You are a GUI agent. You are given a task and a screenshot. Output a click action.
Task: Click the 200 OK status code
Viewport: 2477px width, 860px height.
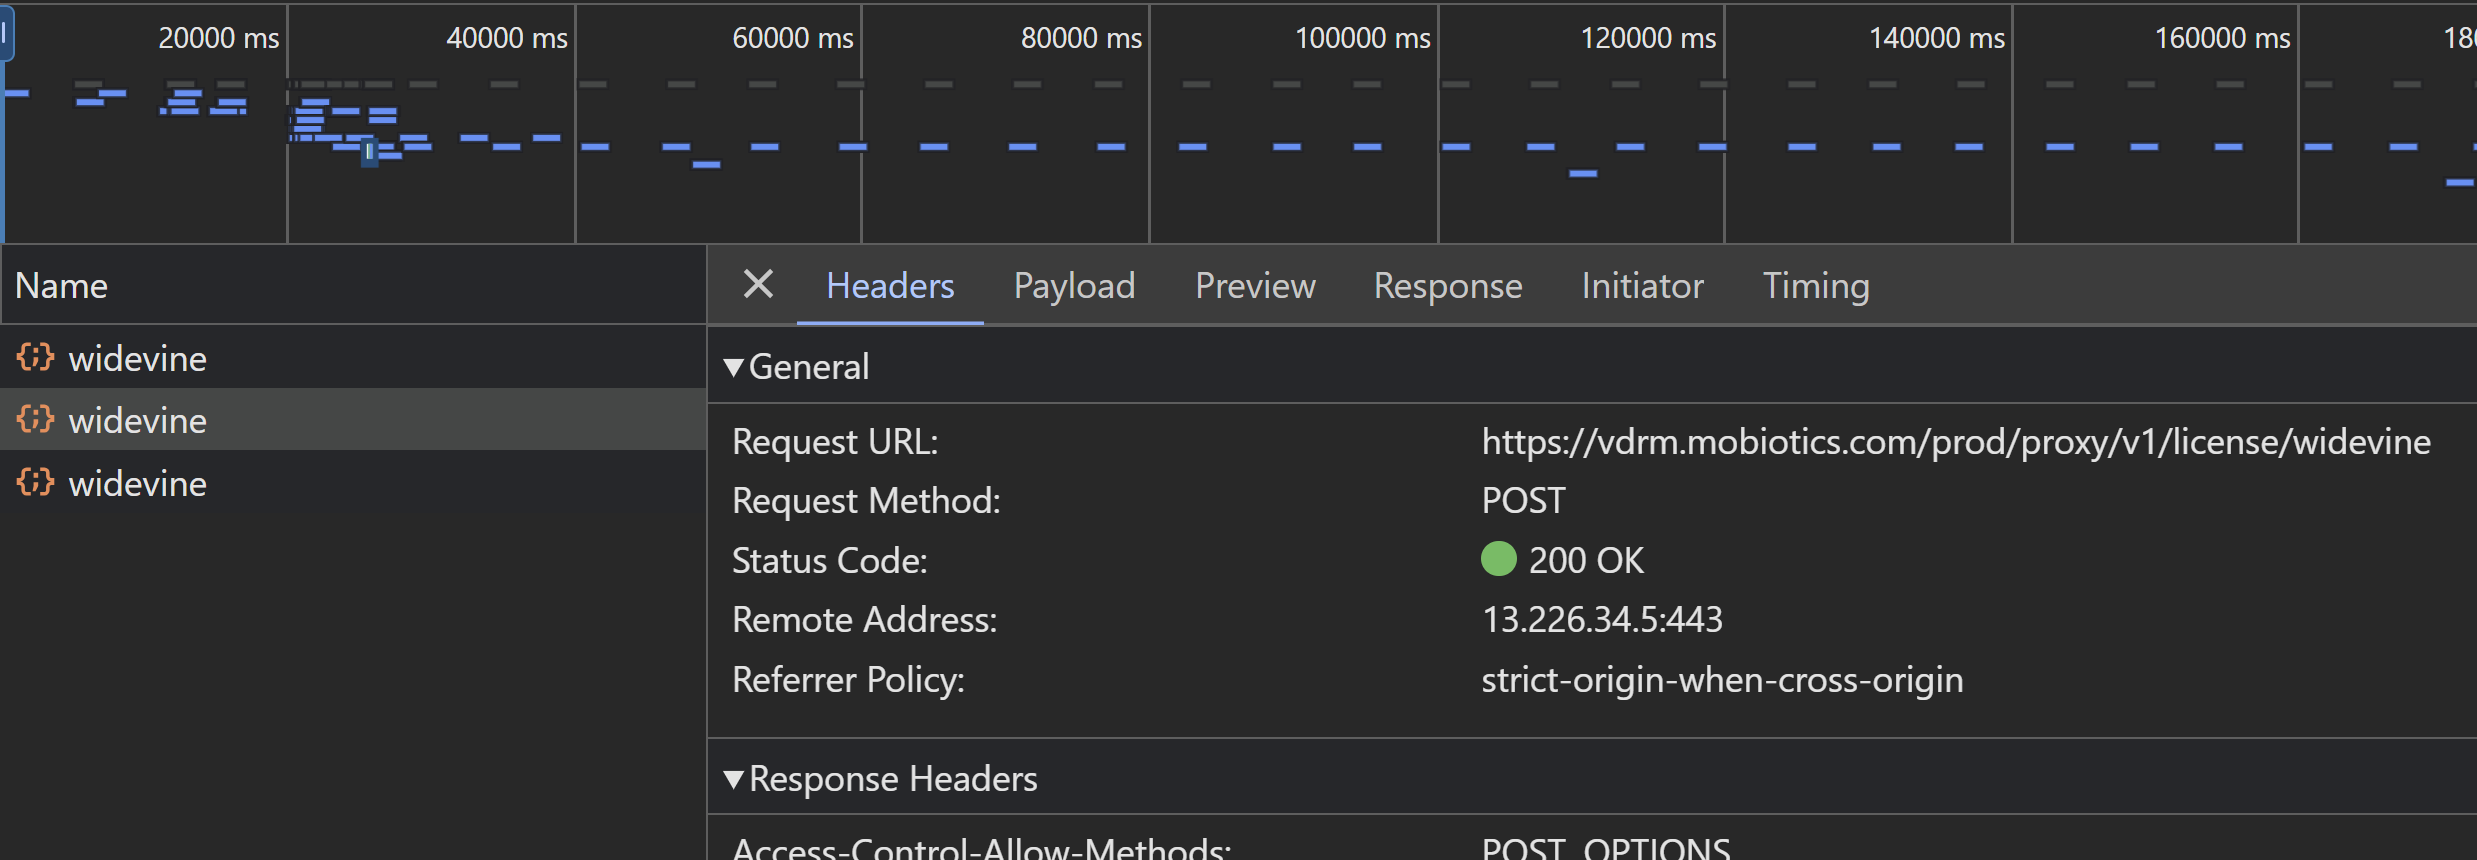coord(1585,560)
